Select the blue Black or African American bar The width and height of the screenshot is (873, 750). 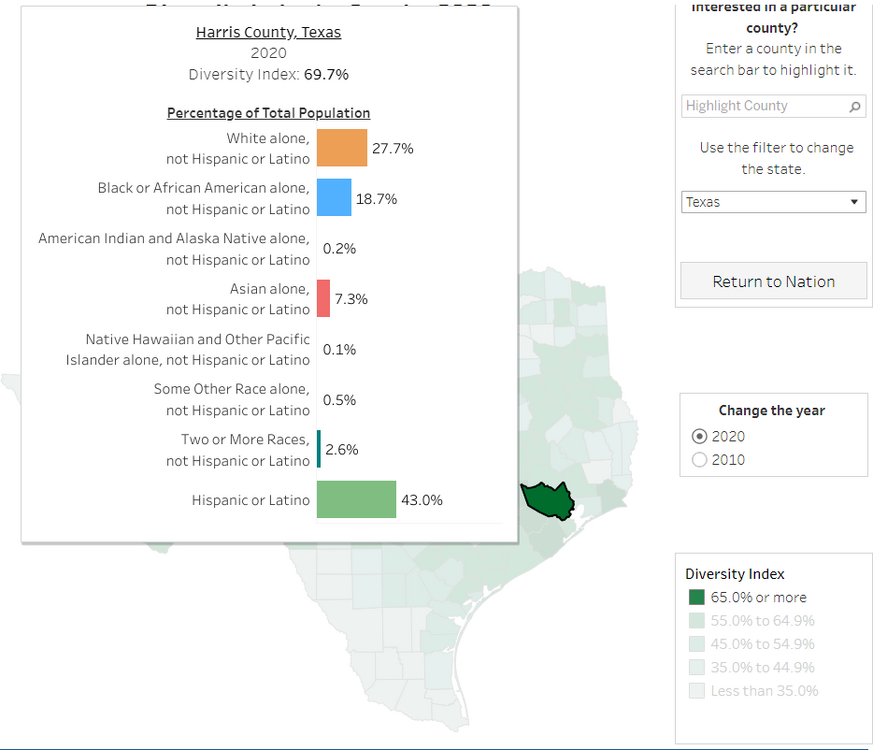pos(334,198)
